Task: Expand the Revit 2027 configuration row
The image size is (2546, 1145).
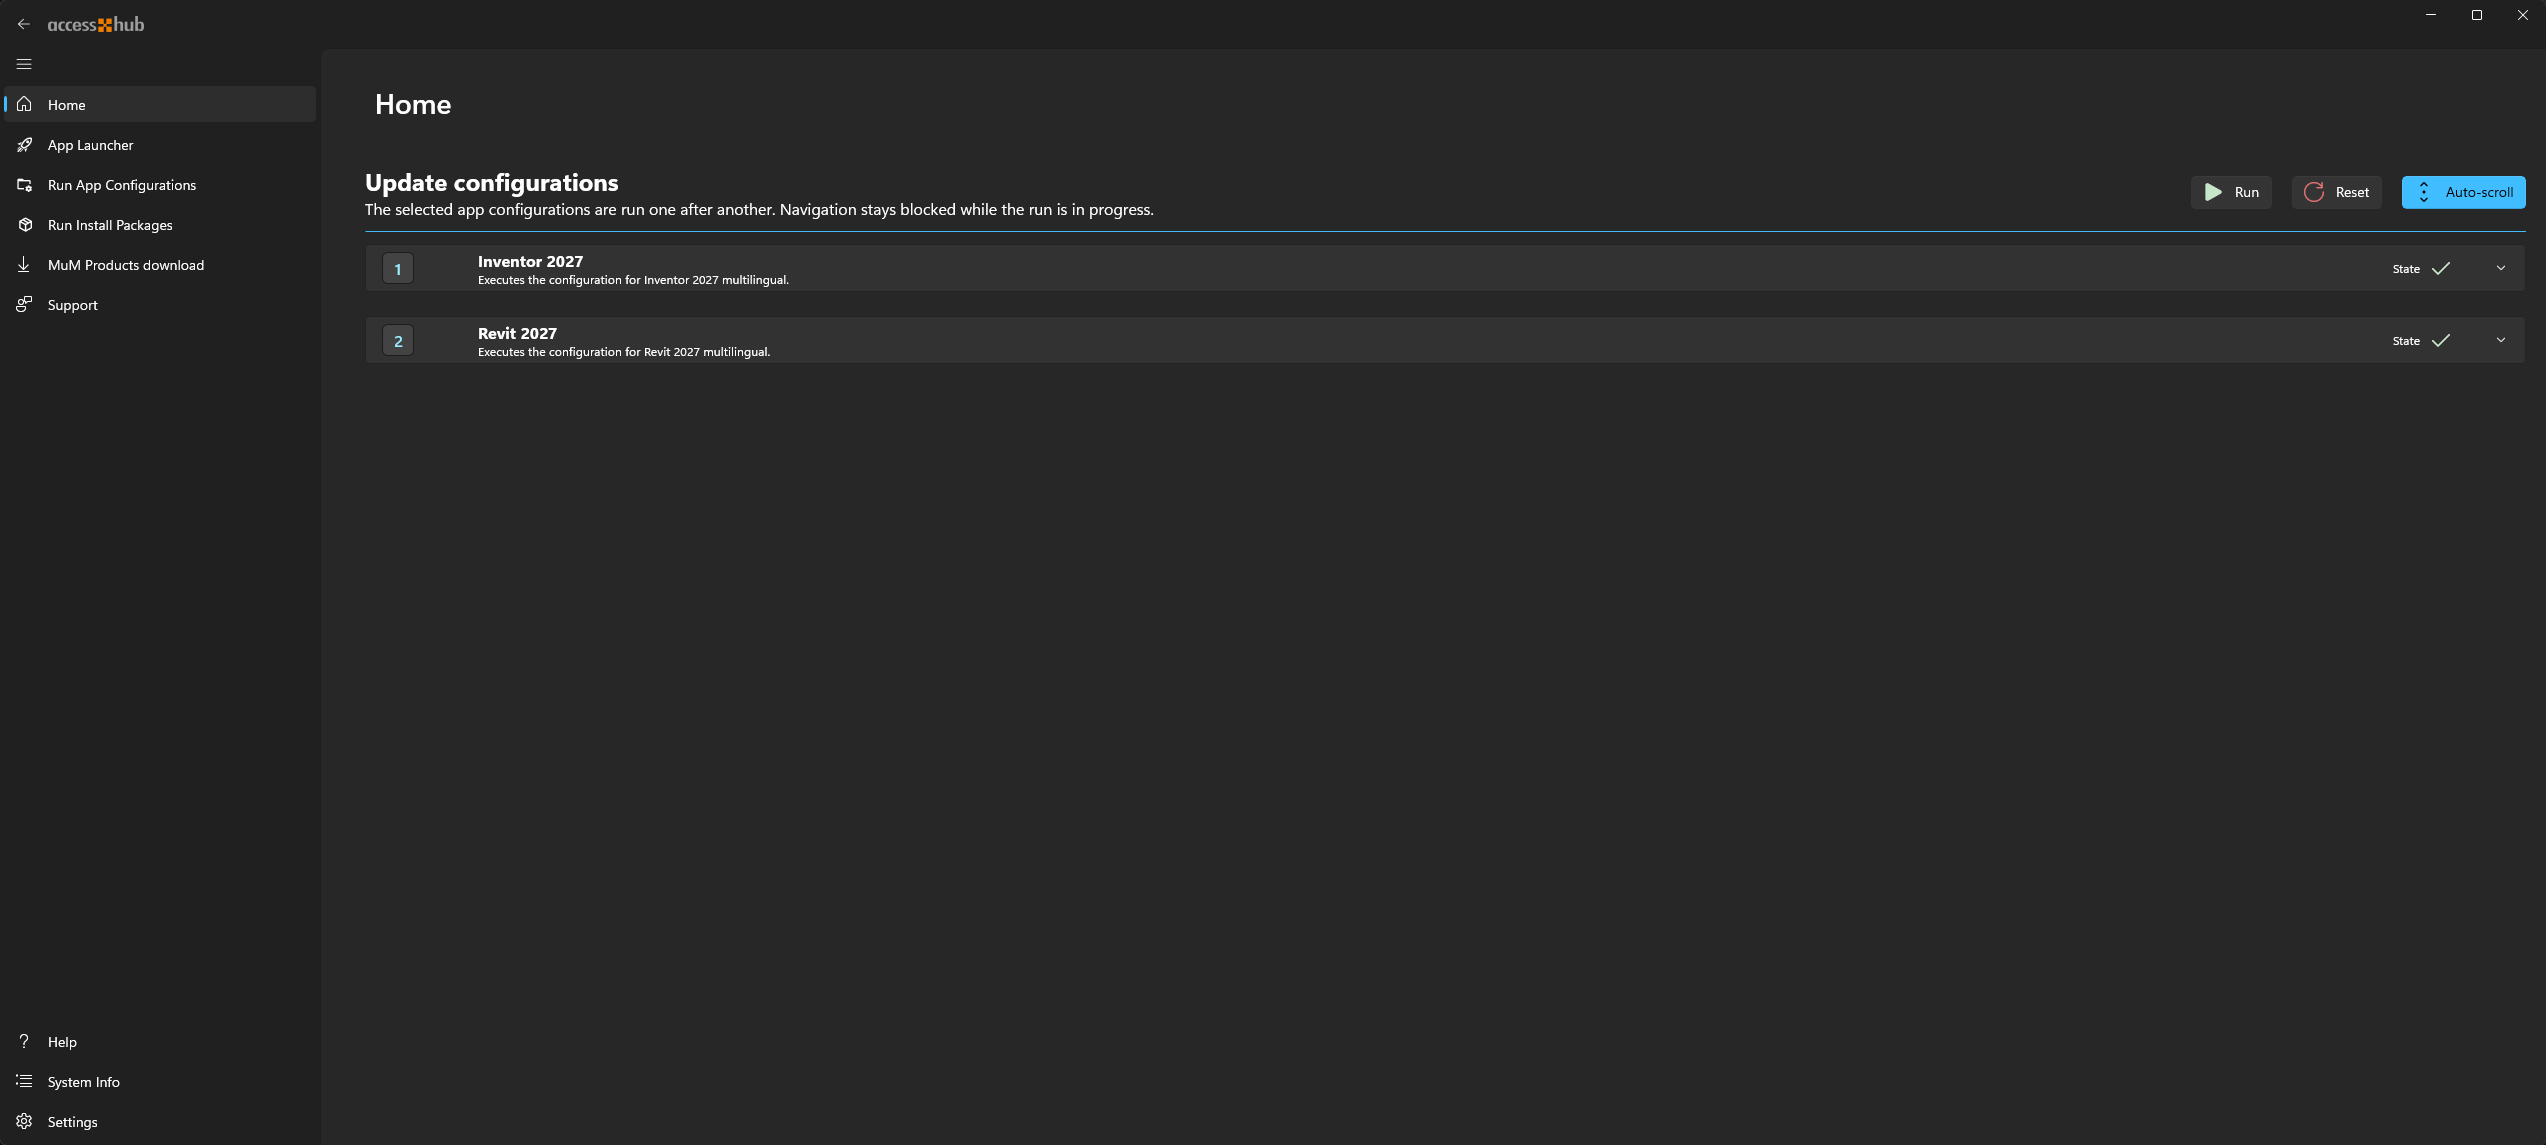Action: [x=2500, y=340]
